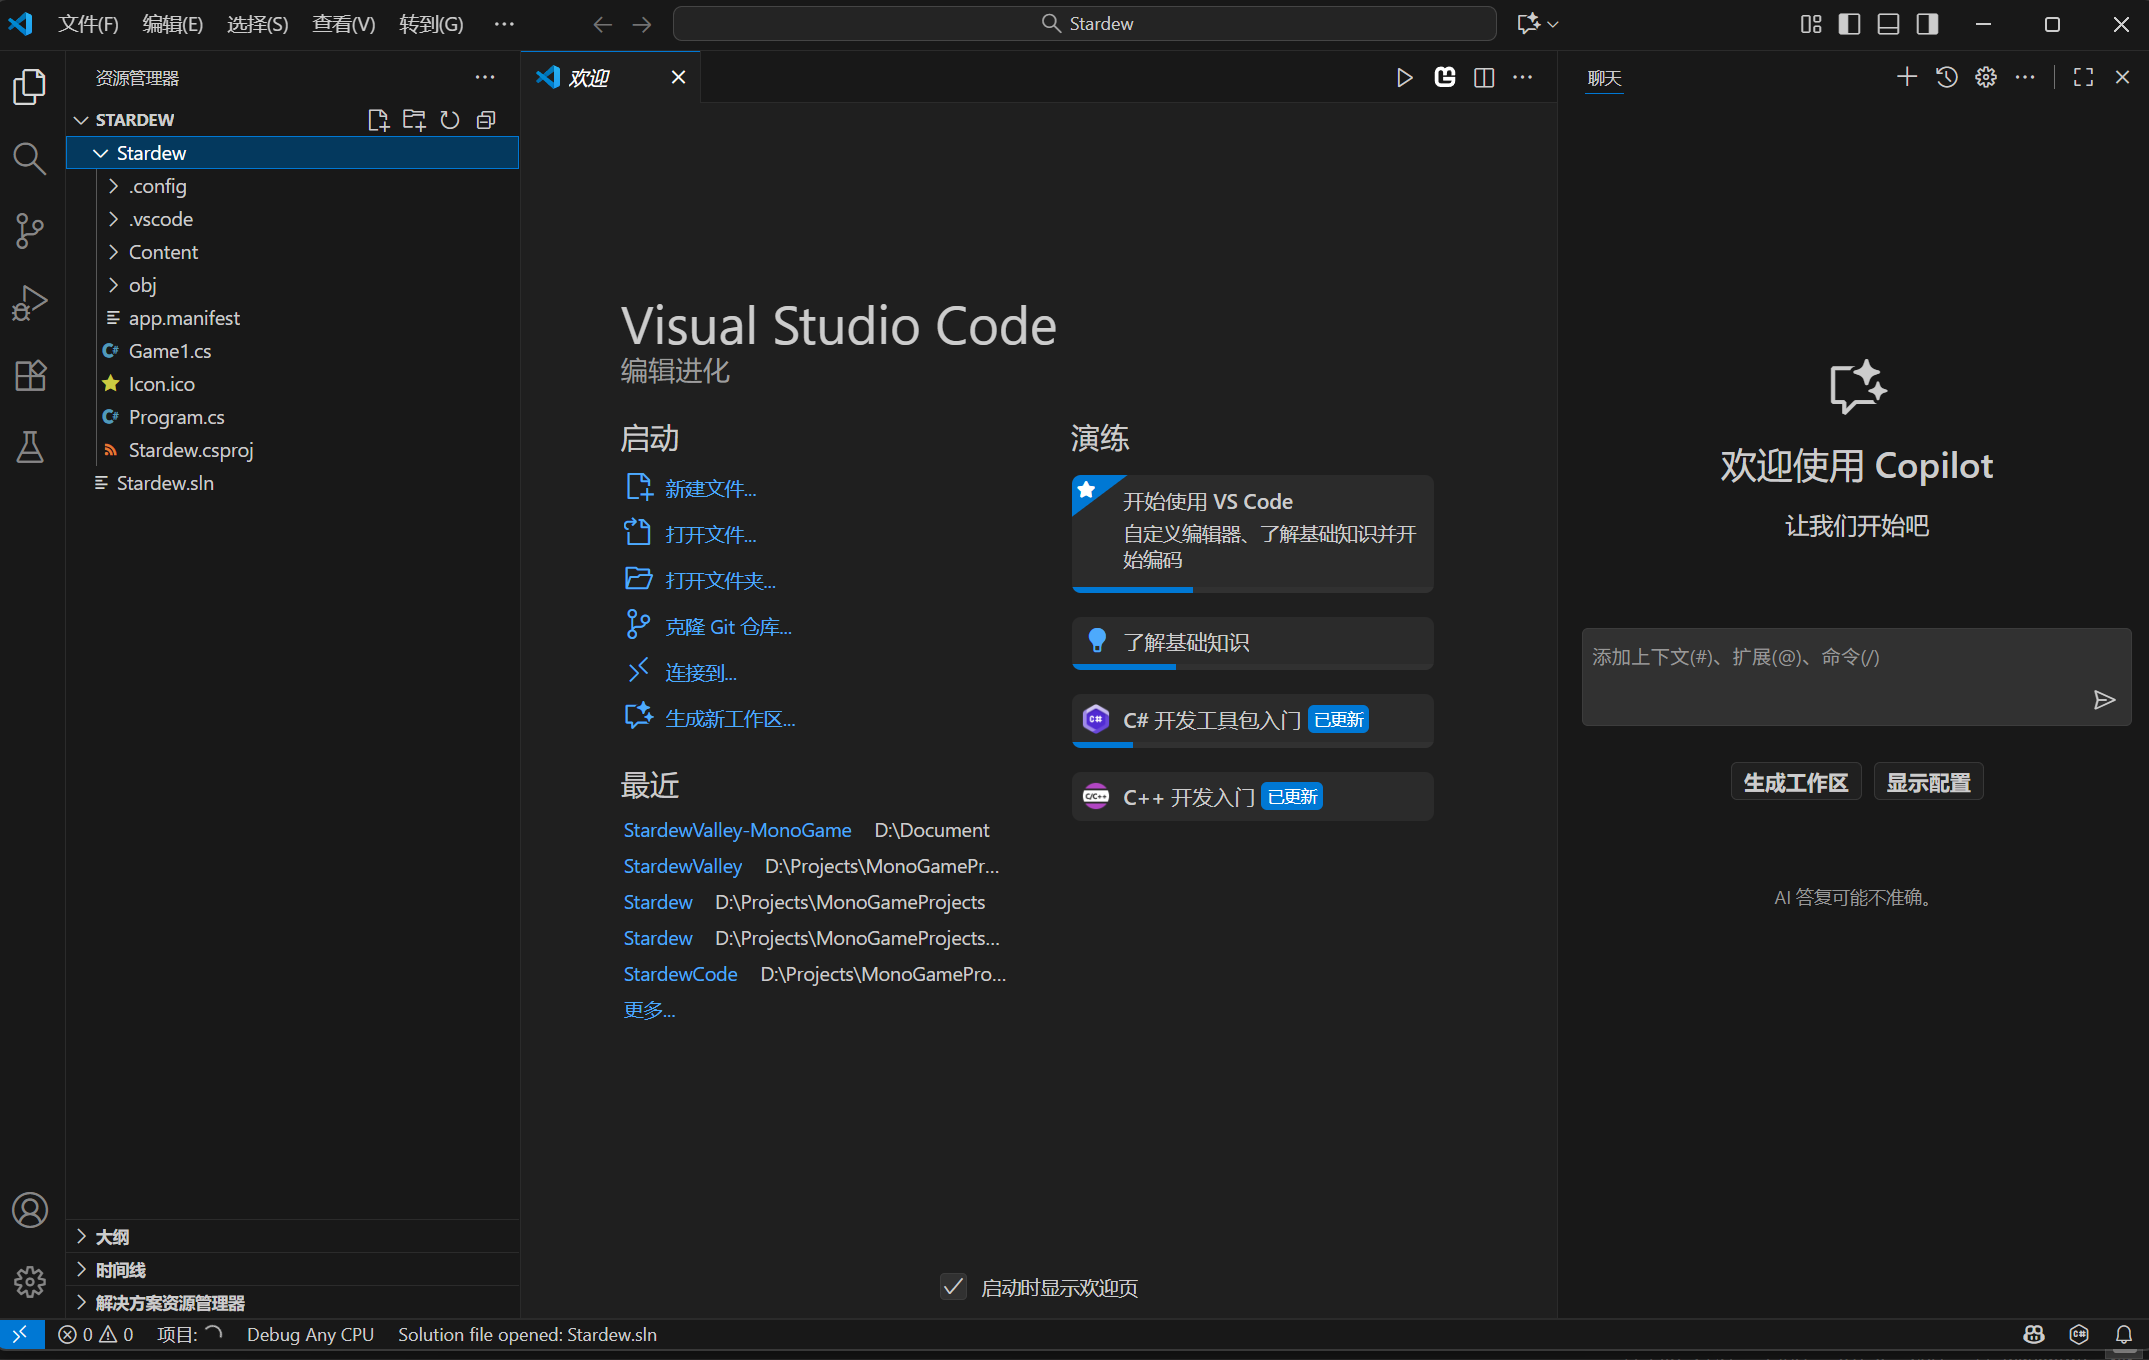Toggle the primary sidebar visibility
2149x1360 pixels.
click(1849, 24)
